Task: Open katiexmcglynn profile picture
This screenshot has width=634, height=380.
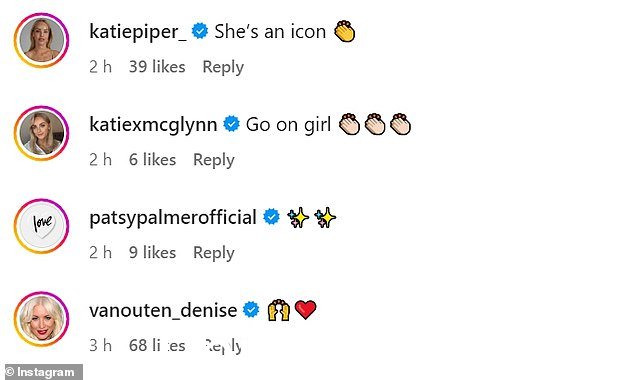Action: coord(42,133)
